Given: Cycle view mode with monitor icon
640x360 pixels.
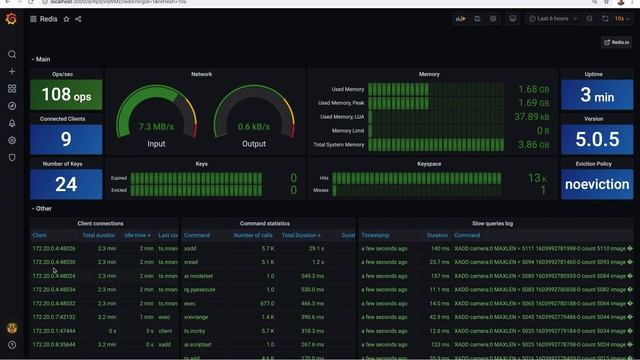Looking at the screenshot, I should click(x=513, y=19).
